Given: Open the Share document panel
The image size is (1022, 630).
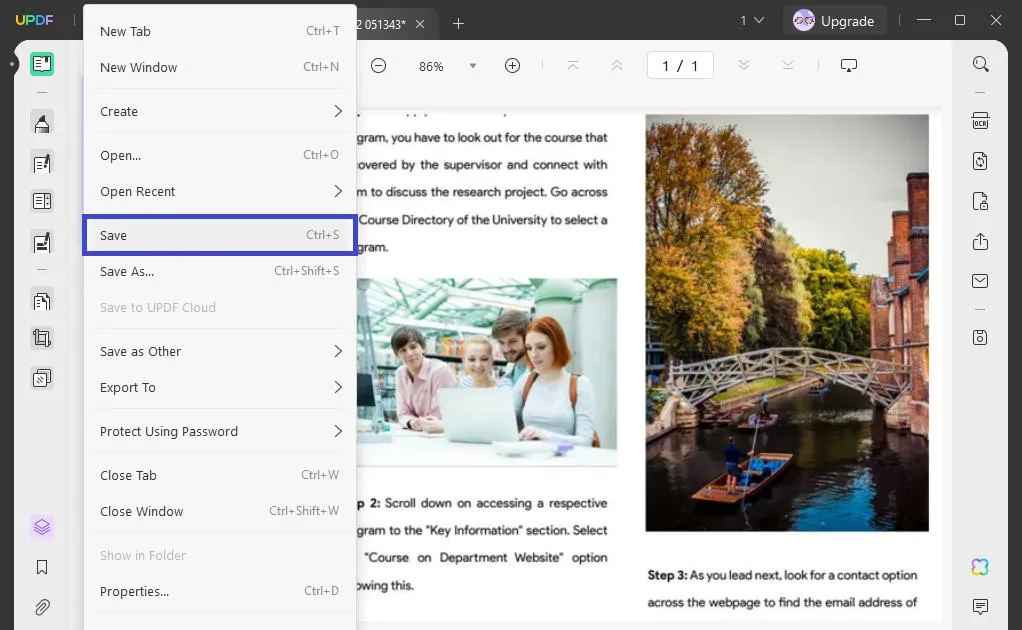Looking at the screenshot, I should [980, 241].
